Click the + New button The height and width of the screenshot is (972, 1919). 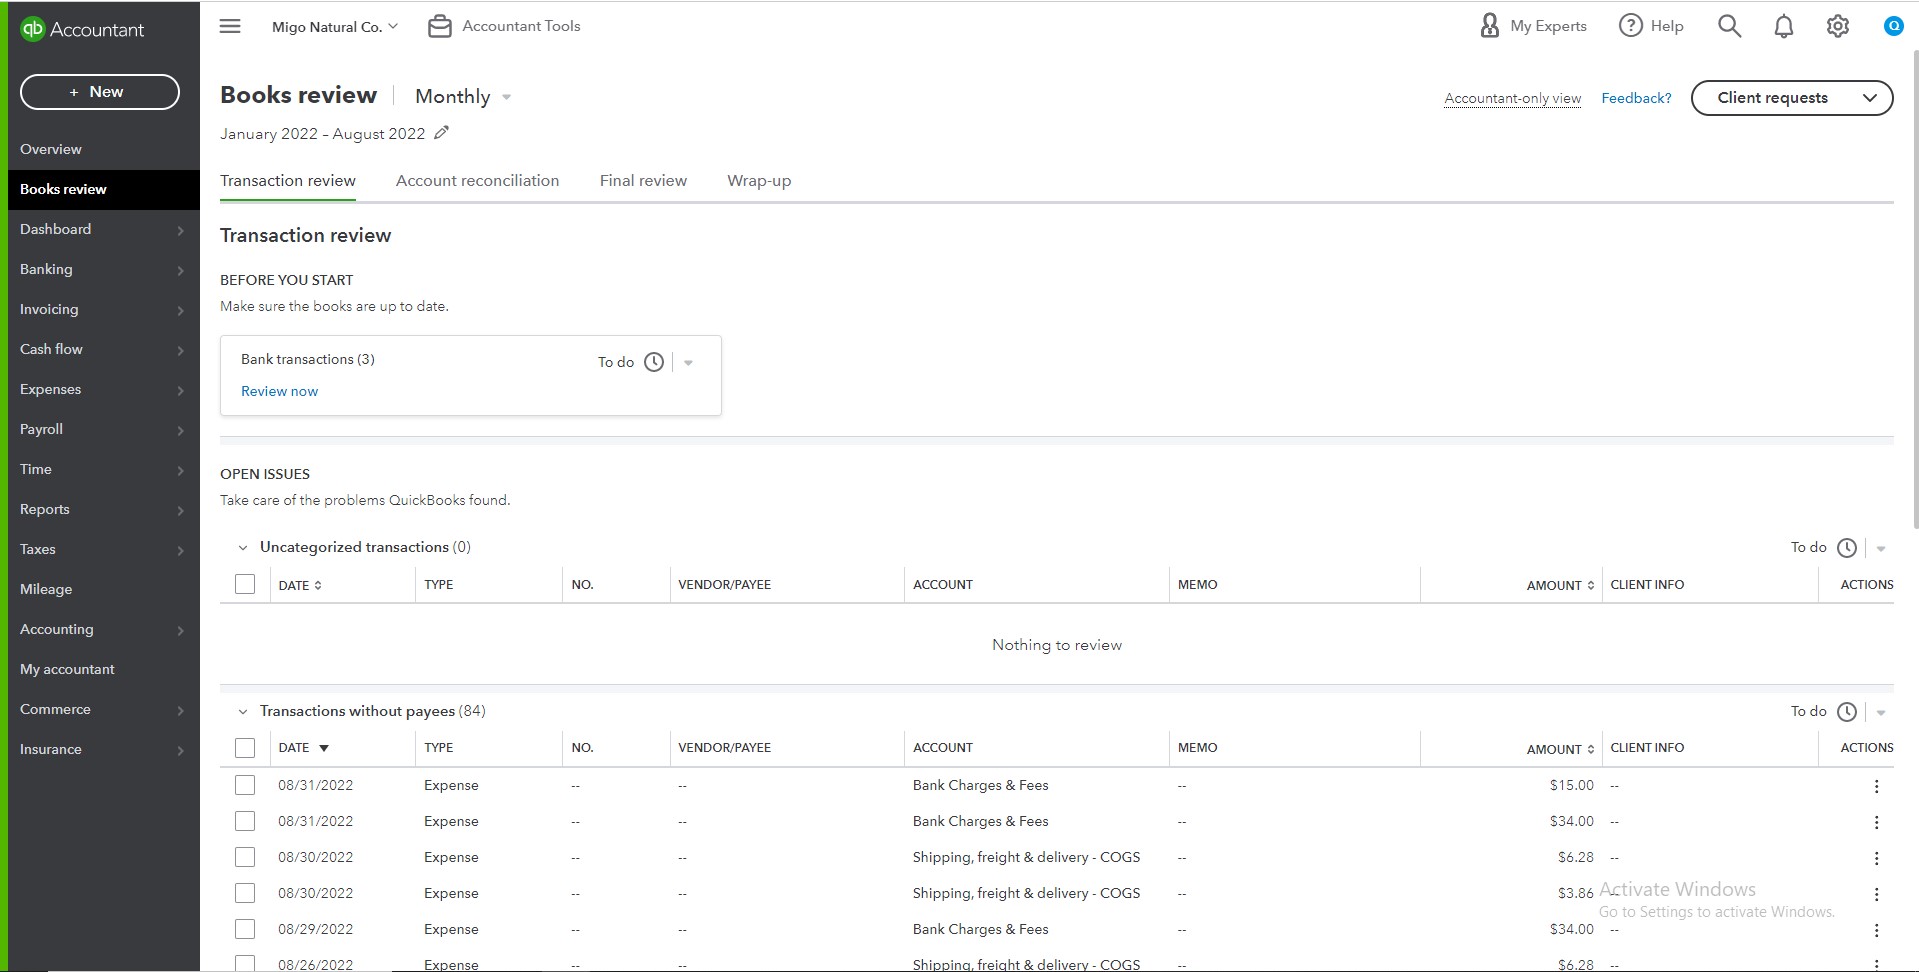click(x=100, y=92)
